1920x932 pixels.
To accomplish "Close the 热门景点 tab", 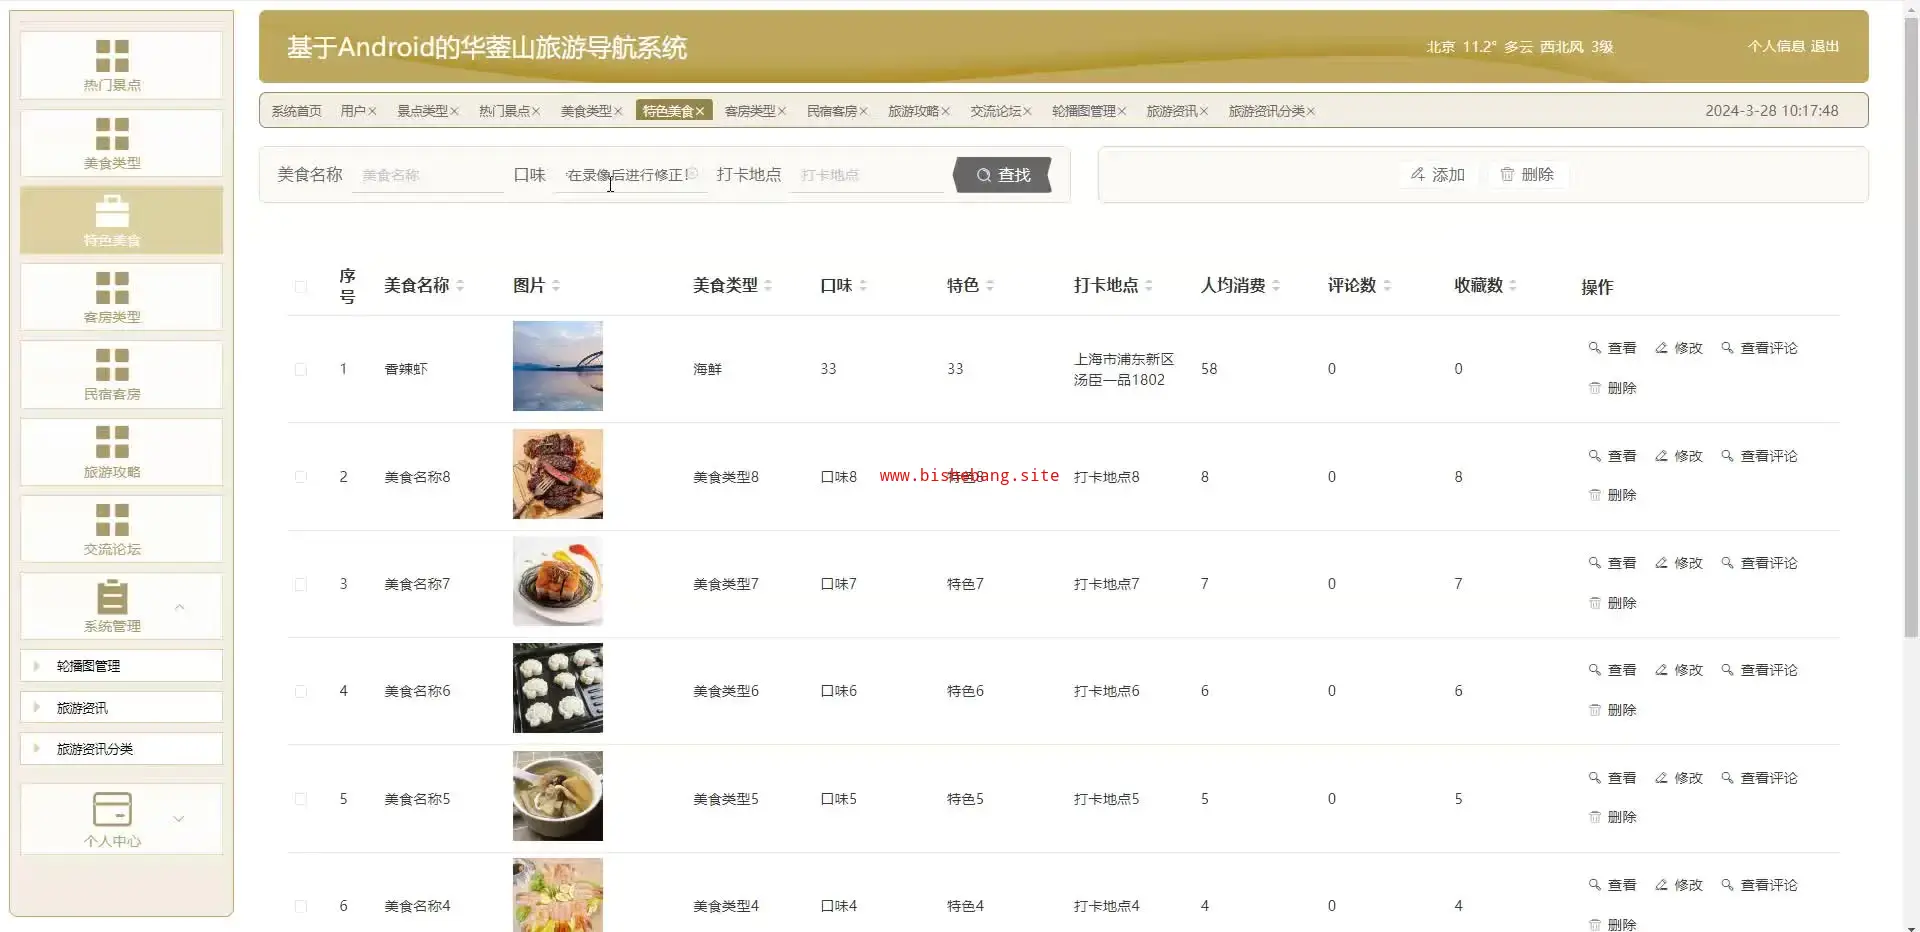I will click(x=536, y=111).
